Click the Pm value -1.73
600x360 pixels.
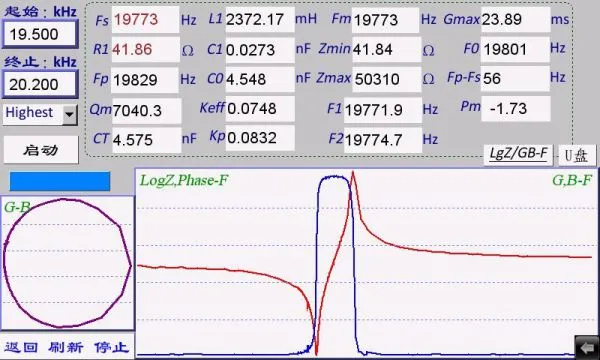(516, 109)
